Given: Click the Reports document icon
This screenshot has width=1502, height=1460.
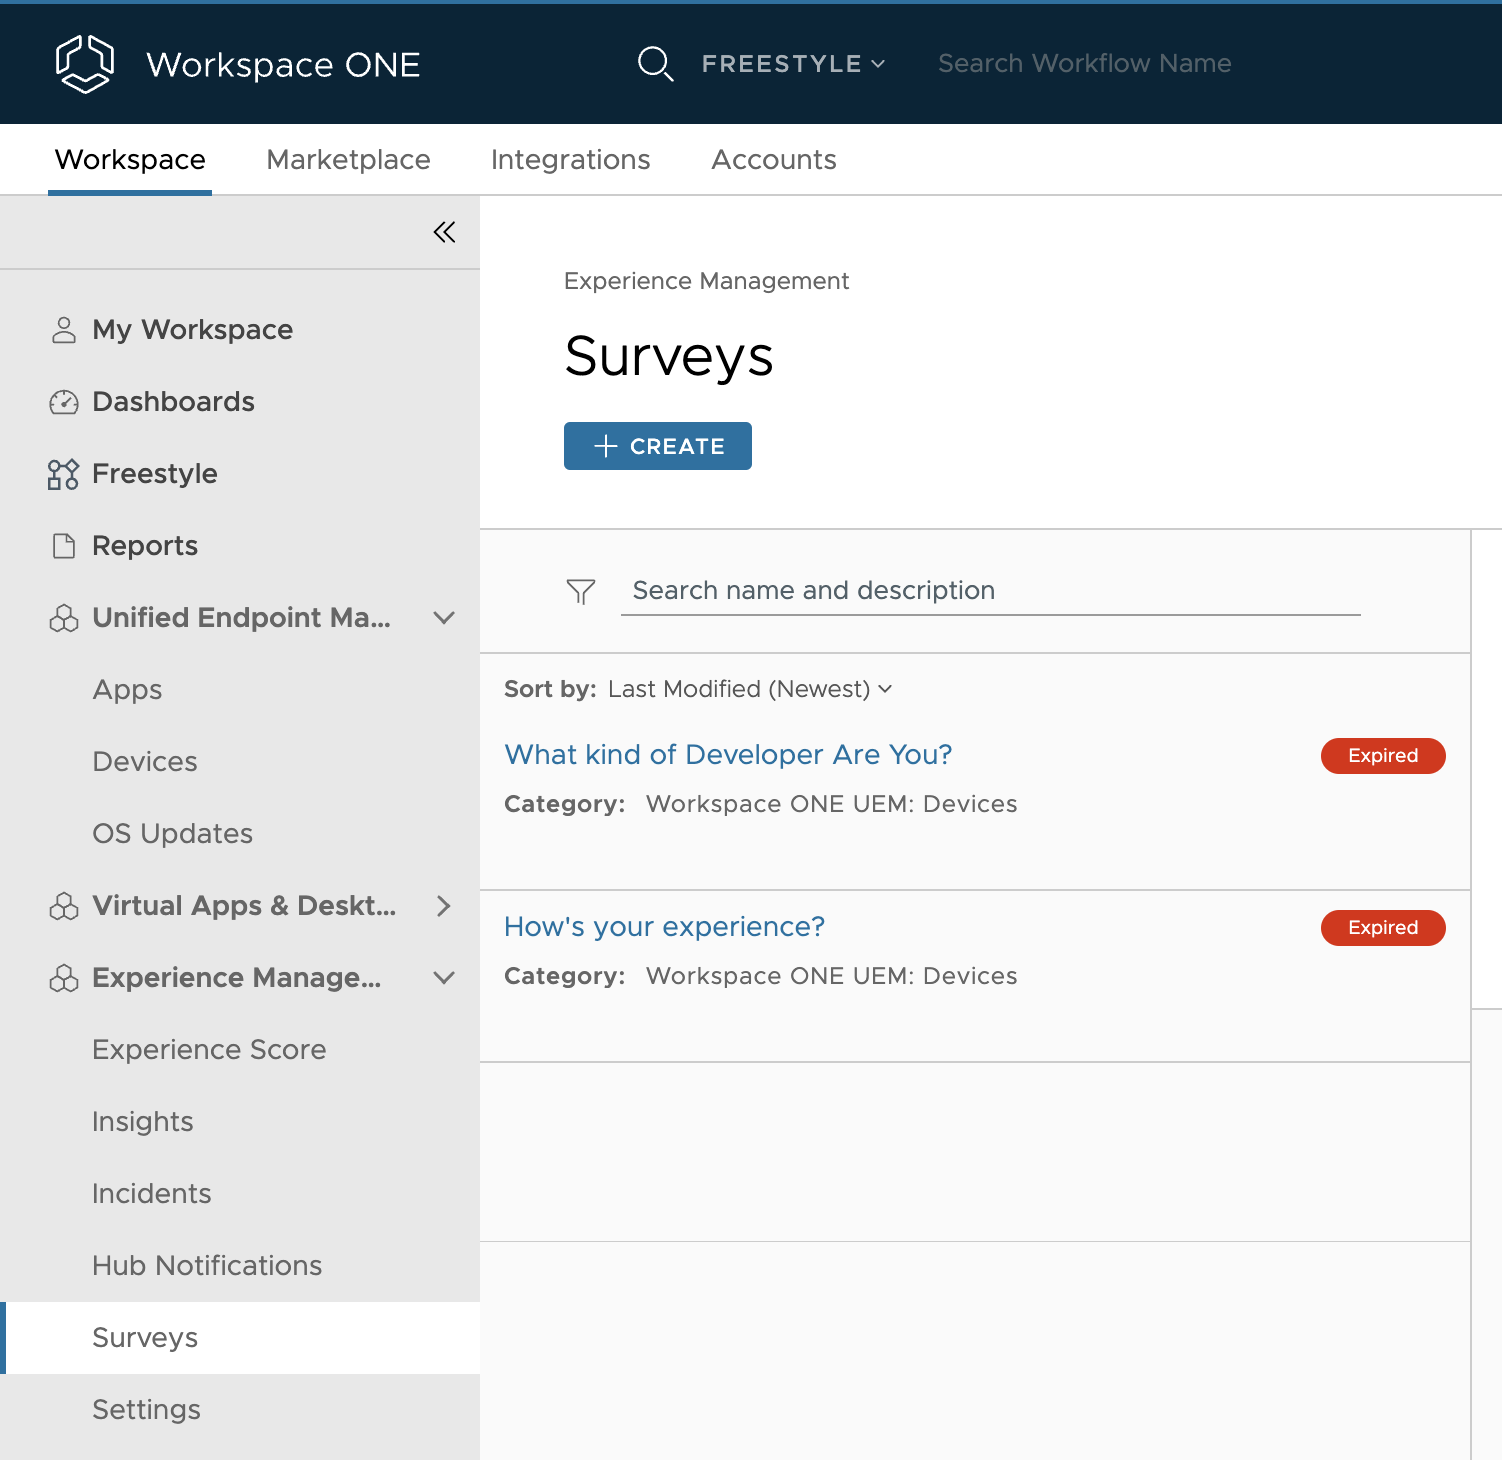Looking at the screenshot, I should tap(64, 546).
